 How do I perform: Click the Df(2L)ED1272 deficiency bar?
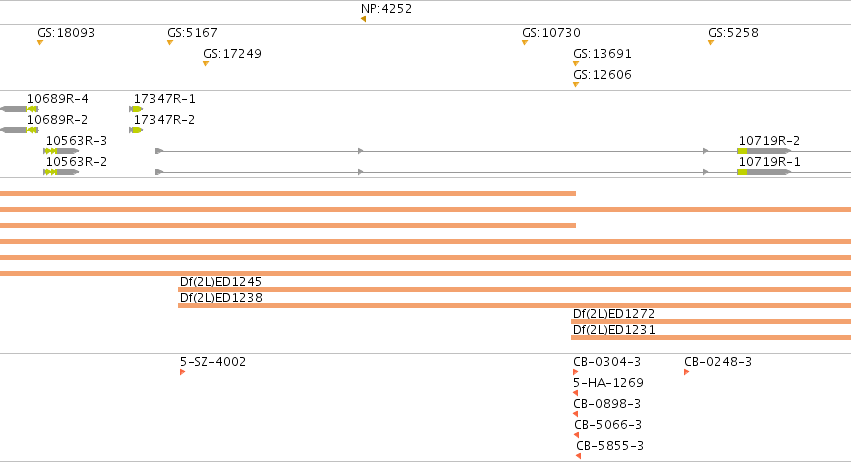[x=711, y=322]
